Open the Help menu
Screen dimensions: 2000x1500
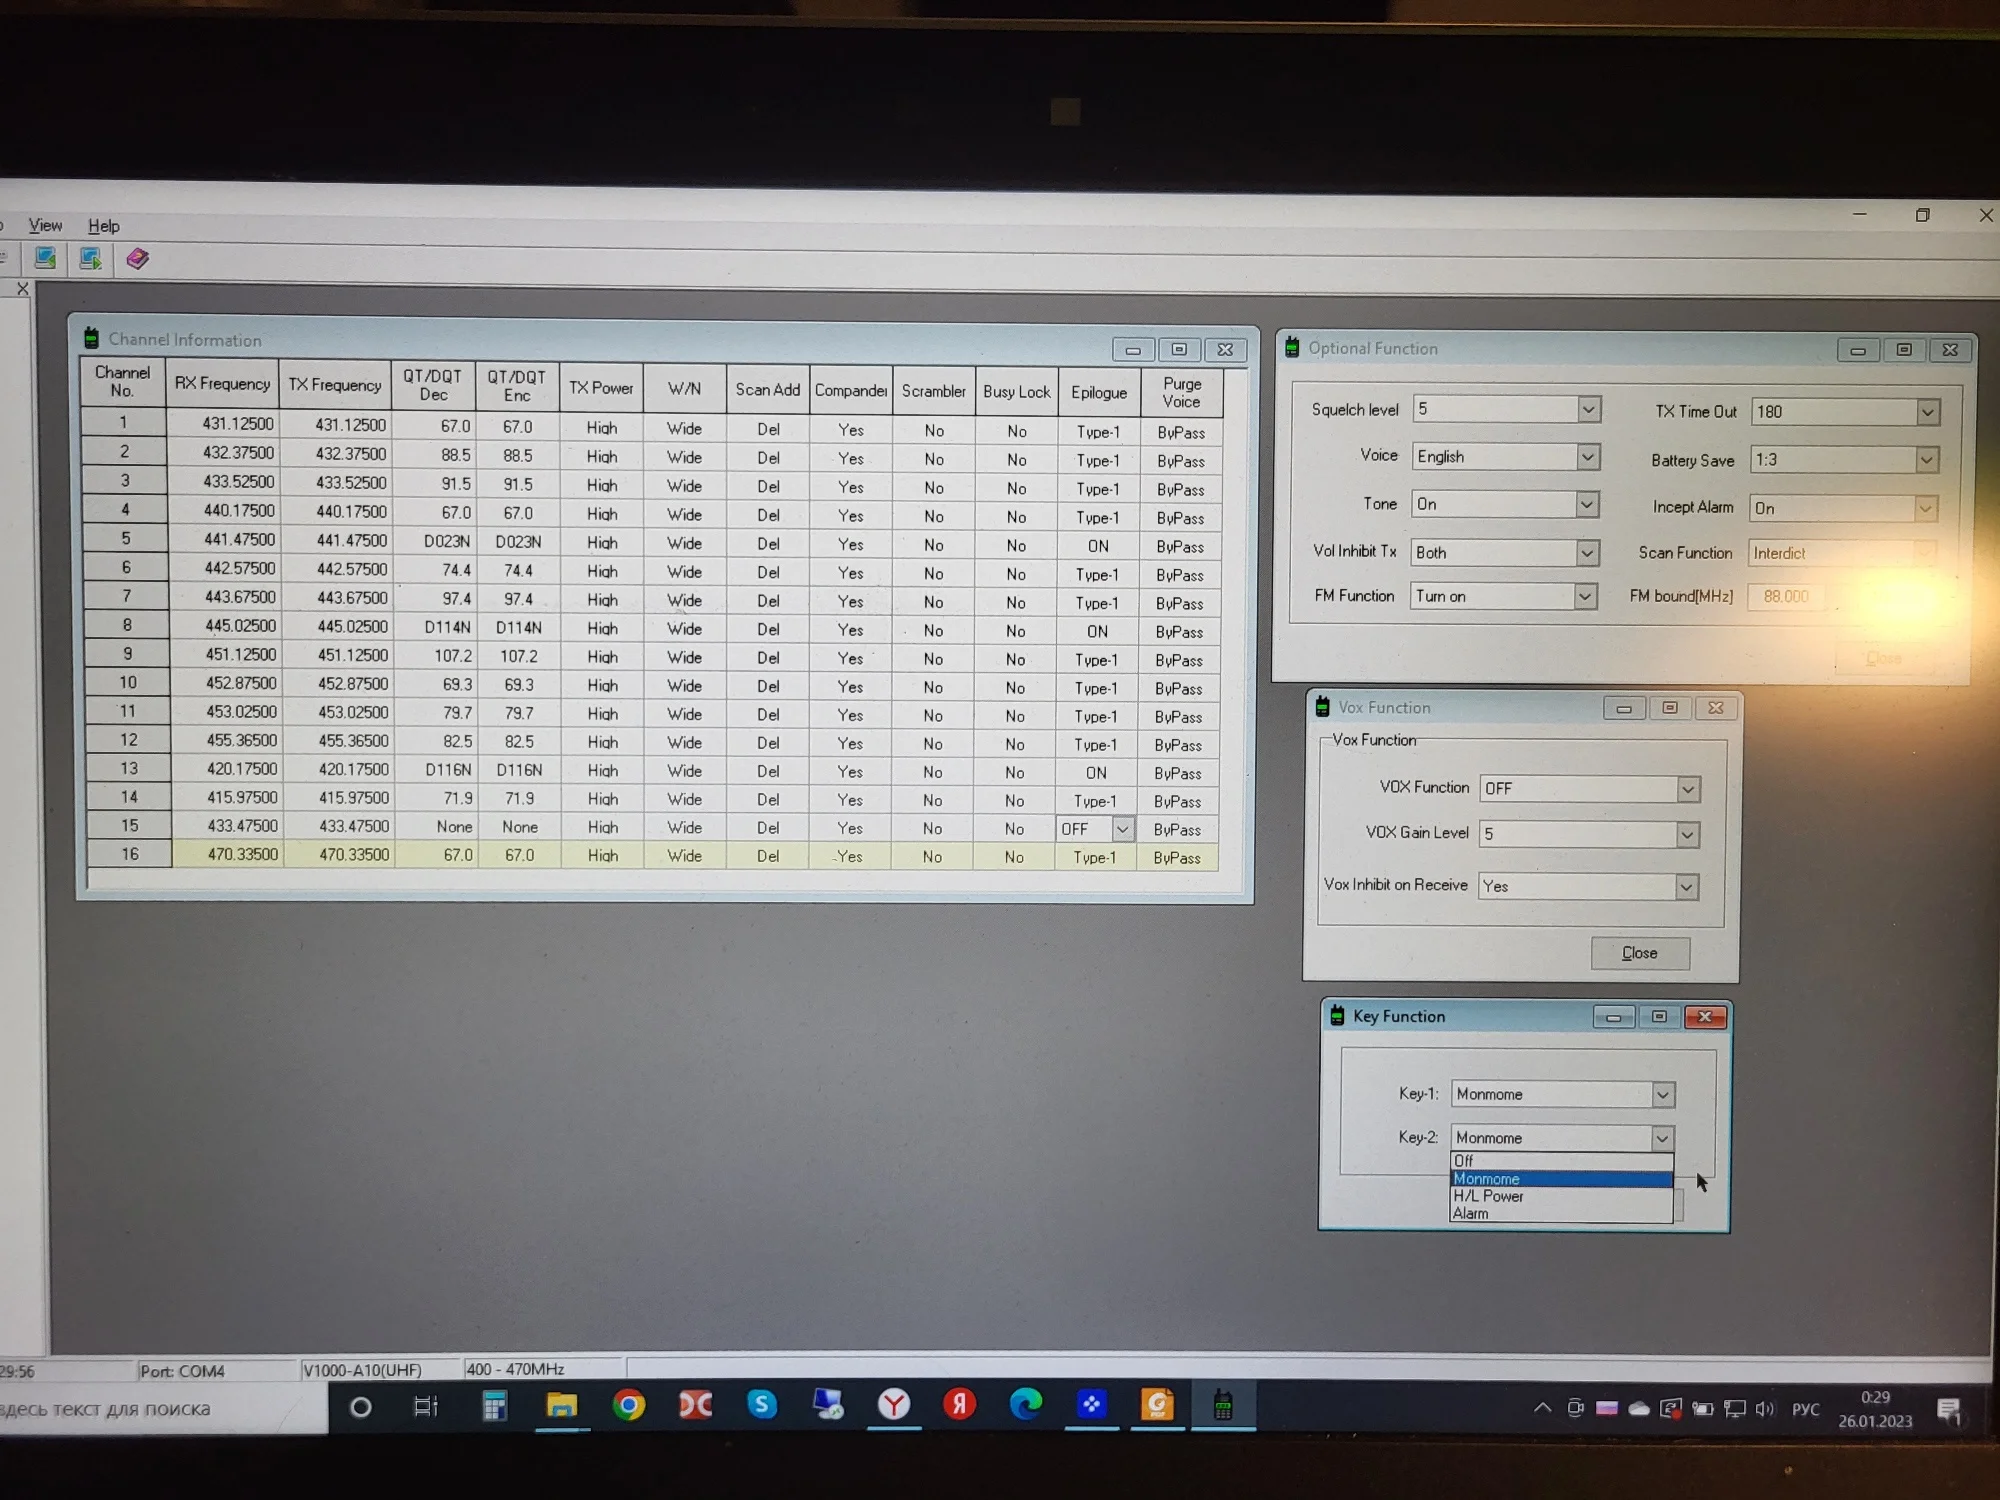point(103,226)
